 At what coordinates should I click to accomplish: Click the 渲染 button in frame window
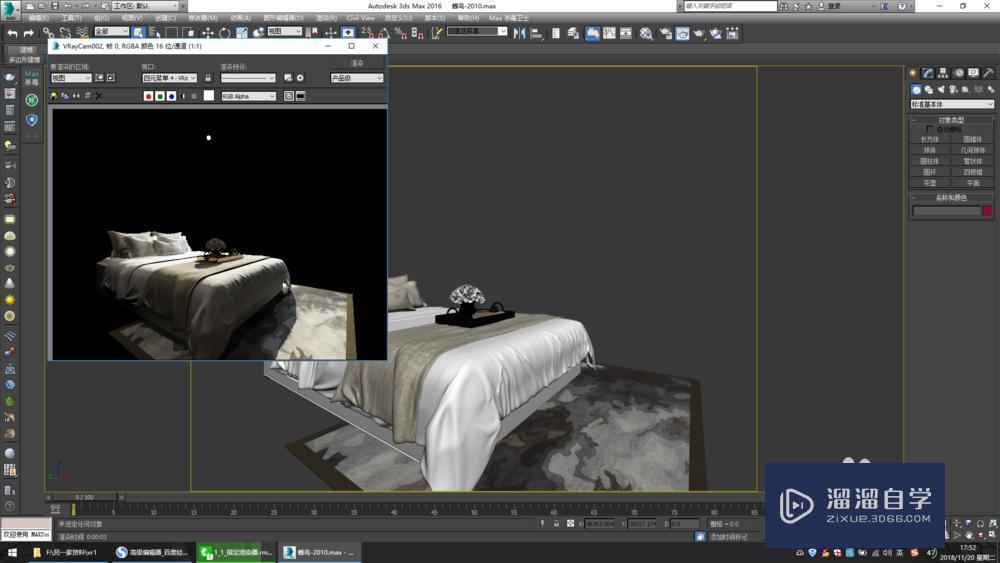[x=357, y=62]
